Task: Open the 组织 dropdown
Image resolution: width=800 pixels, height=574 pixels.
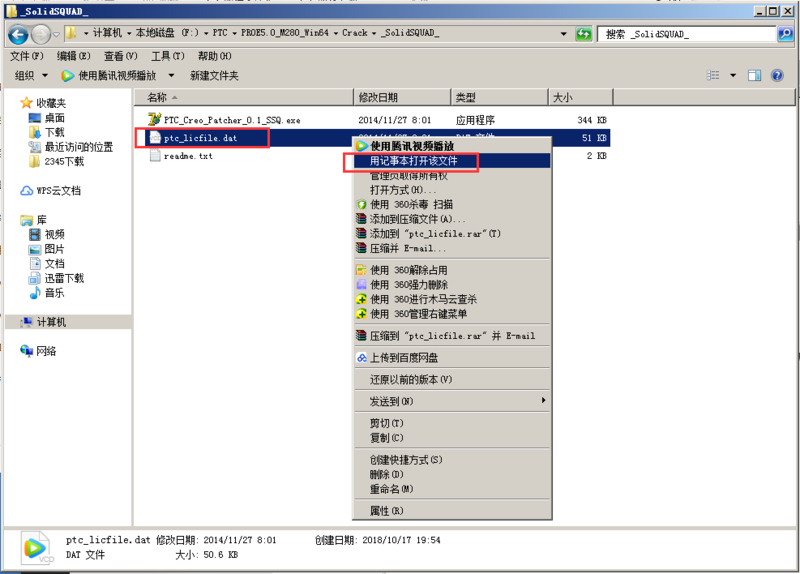Action: (31, 76)
